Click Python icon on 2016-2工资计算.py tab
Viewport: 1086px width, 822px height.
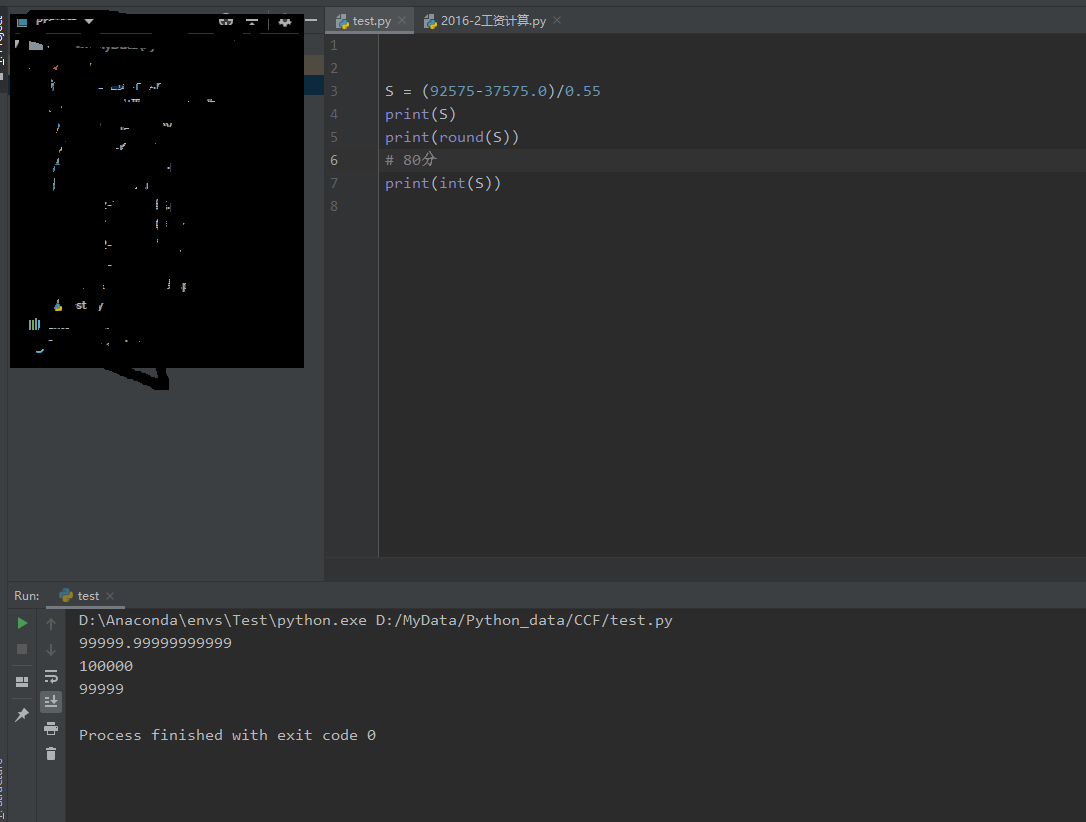[x=430, y=21]
